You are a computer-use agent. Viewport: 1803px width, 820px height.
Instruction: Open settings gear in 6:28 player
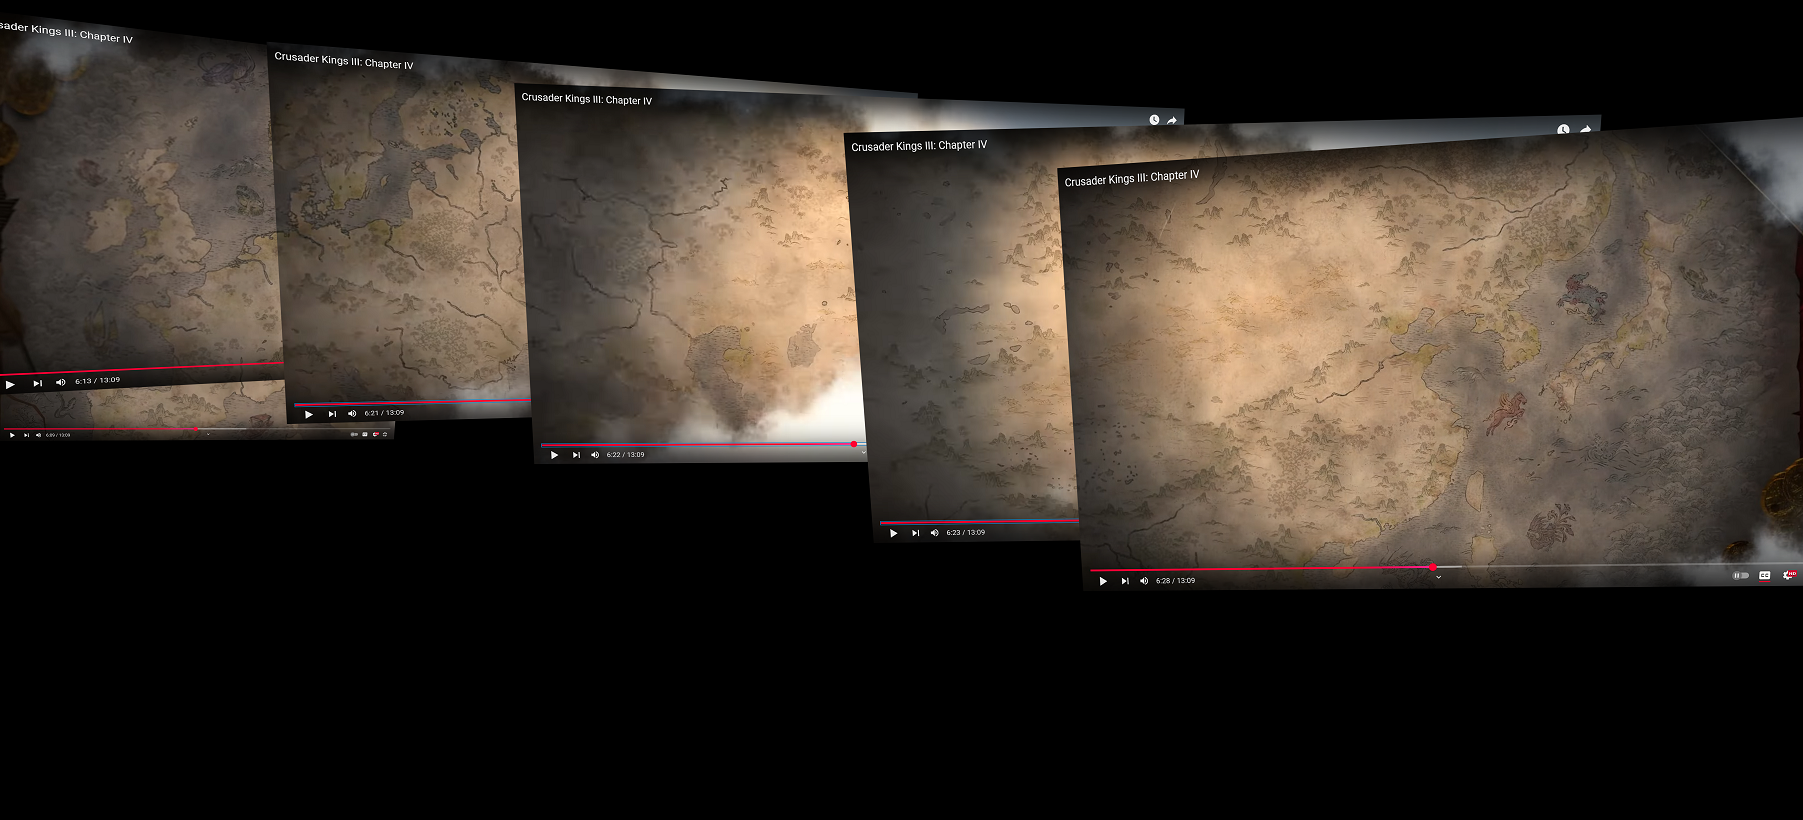pyautogui.click(x=1790, y=574)
